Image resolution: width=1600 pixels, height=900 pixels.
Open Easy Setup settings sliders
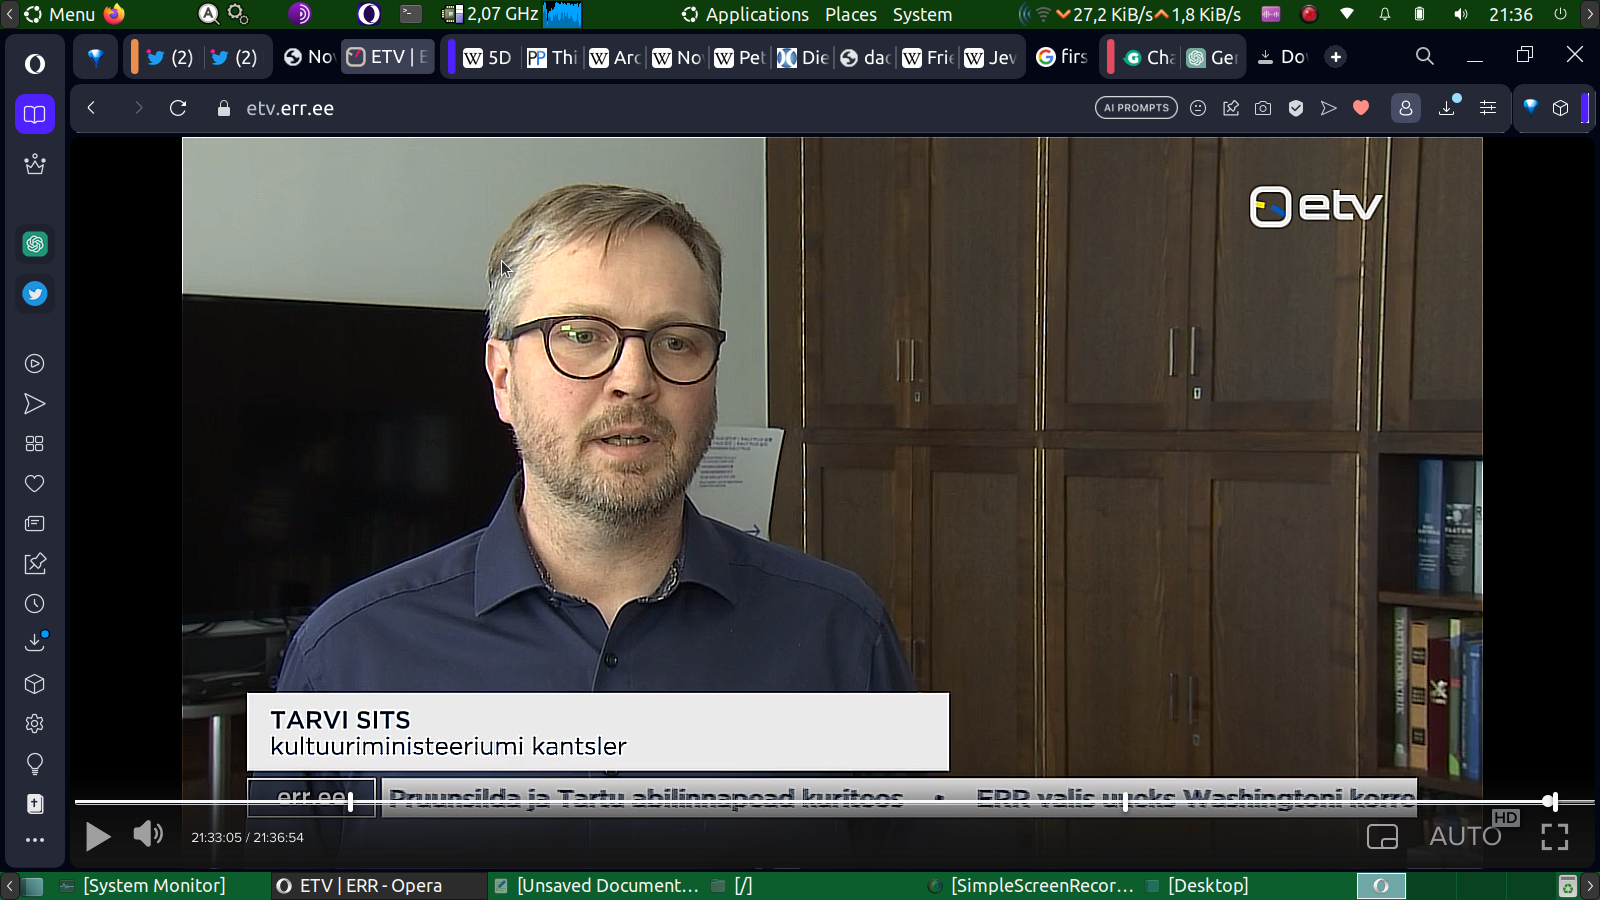click(x=1488, y=108)
